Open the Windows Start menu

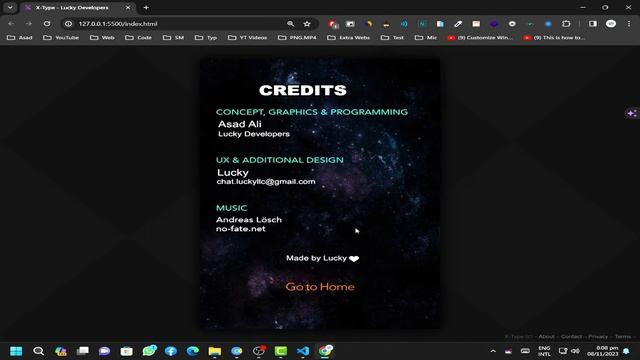(16, 351)
